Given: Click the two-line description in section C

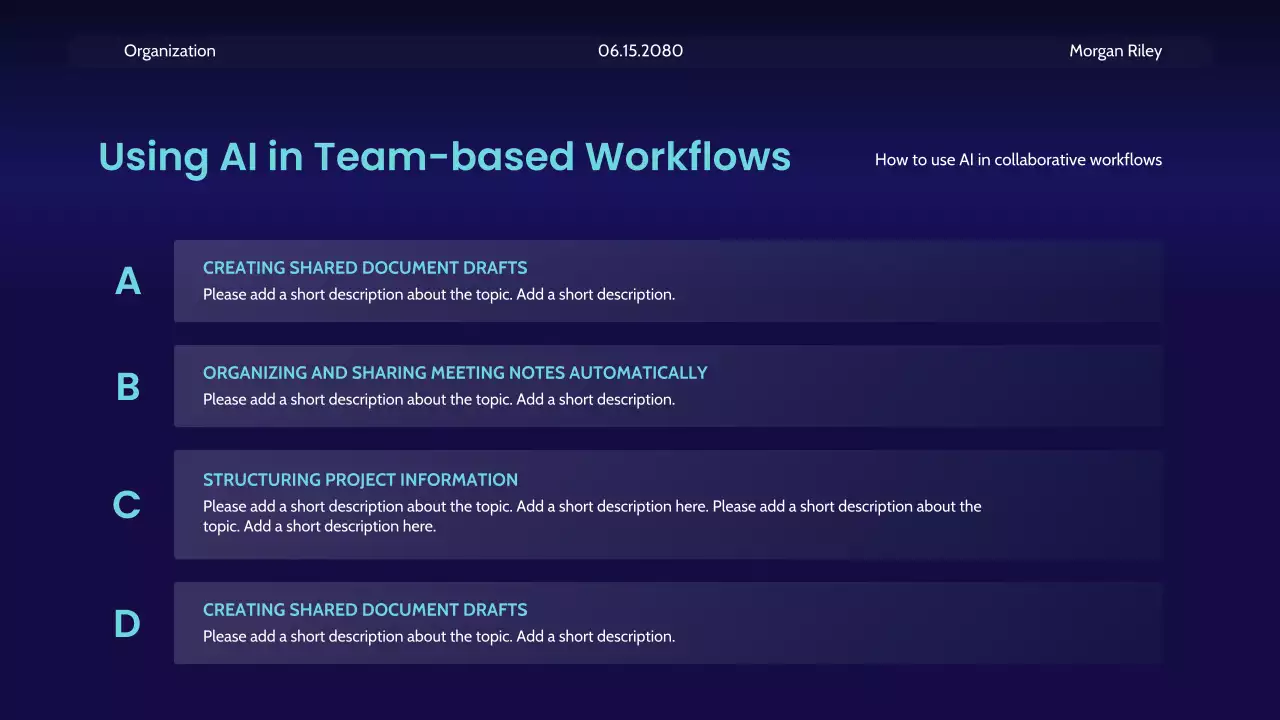Looking at the screenshot, I should pyautogui.click(x=590, y=516).
